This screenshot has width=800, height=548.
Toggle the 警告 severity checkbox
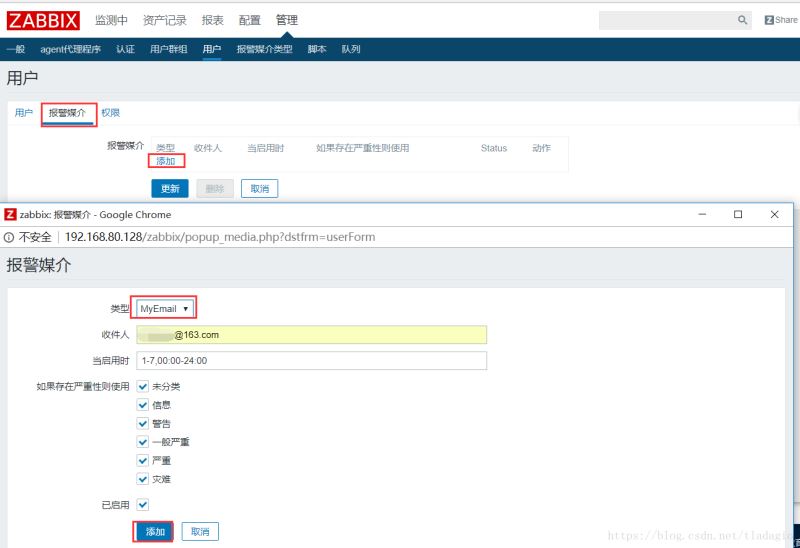(143, 424)
